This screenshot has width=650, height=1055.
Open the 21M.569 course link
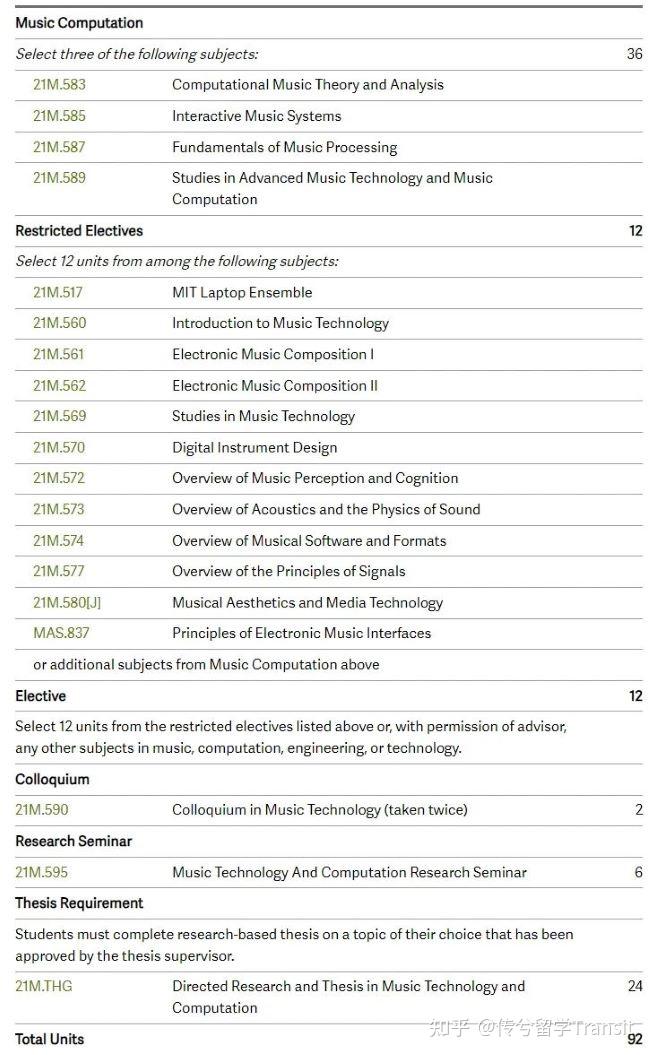[x=59, y=416]
